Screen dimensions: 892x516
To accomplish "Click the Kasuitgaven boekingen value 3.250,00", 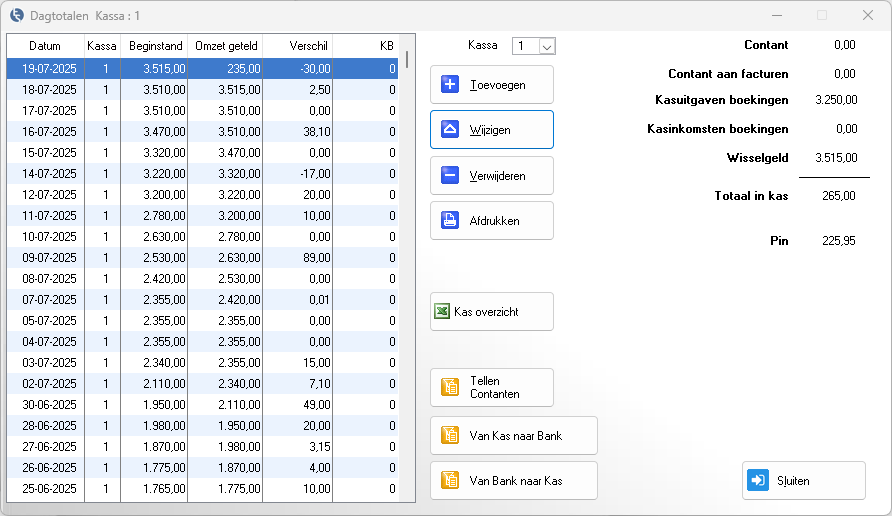I will pos(836,100).
